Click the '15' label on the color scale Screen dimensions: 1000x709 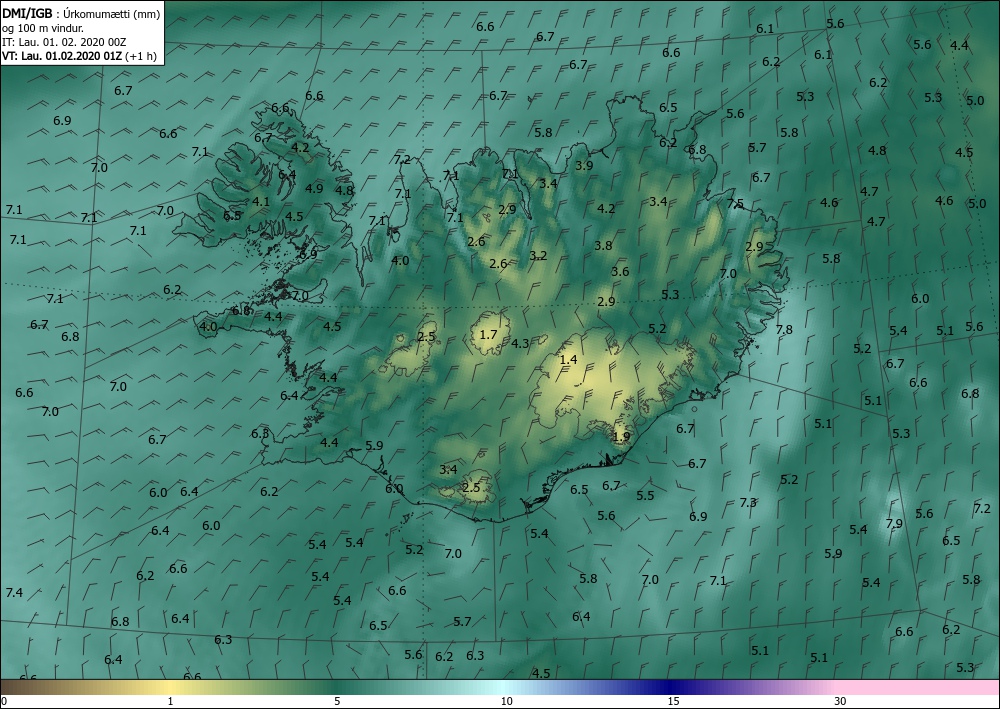pos(673,701)
